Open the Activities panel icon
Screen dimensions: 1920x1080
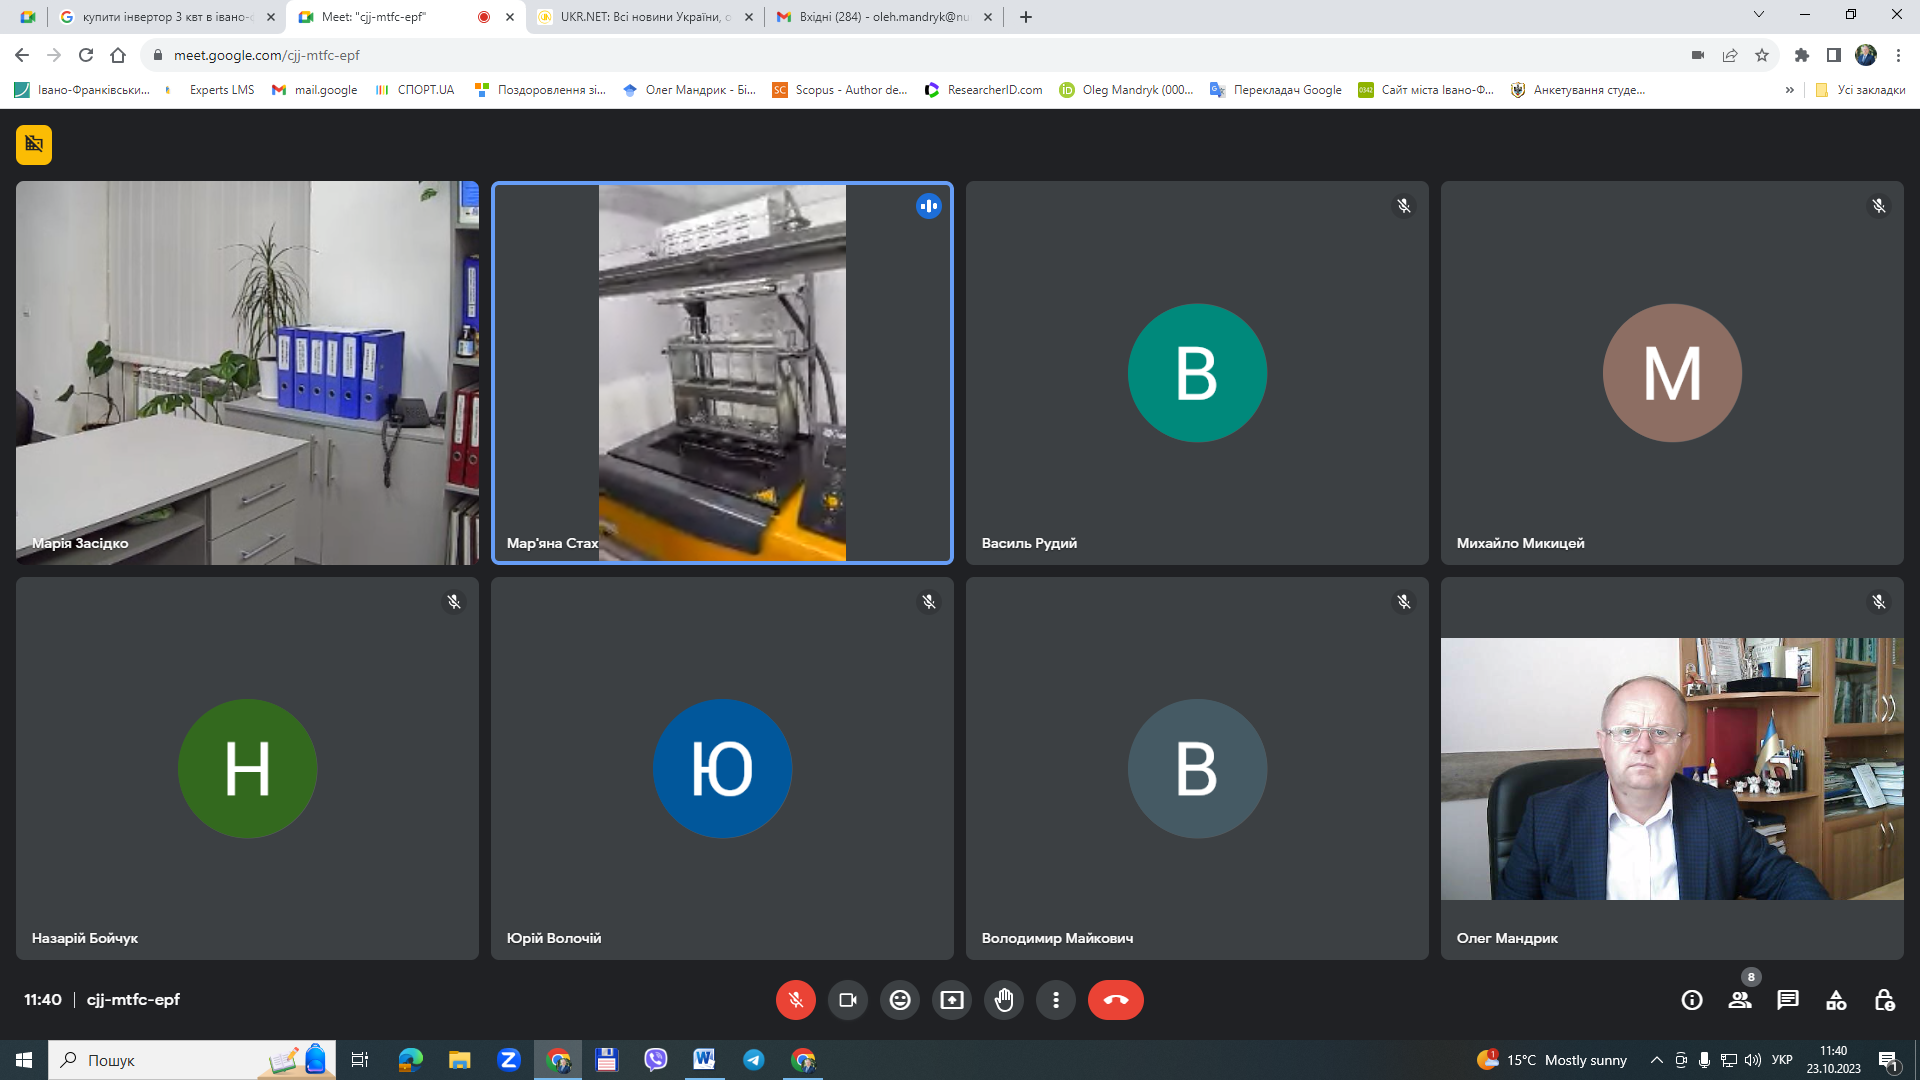click(x=1836, y=1000)
